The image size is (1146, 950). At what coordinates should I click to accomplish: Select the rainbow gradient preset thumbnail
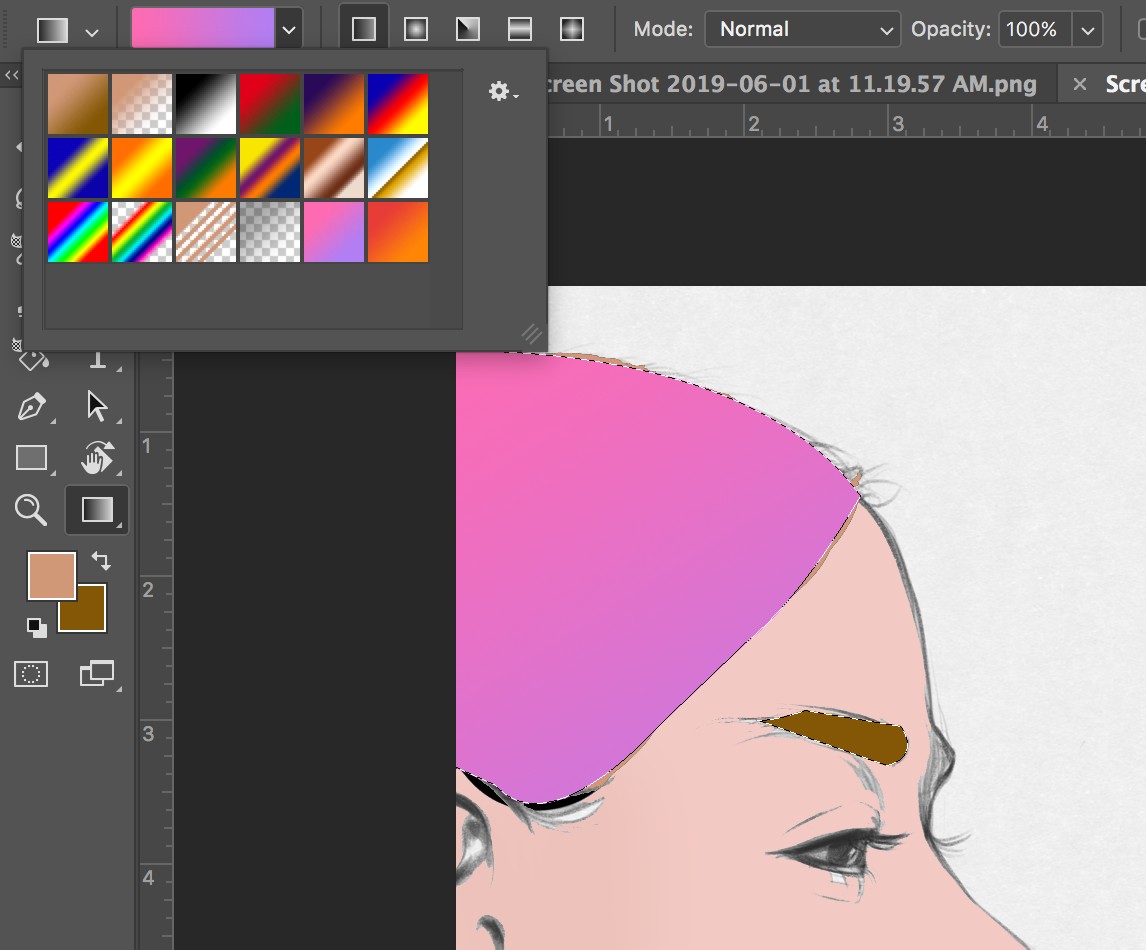78,232
